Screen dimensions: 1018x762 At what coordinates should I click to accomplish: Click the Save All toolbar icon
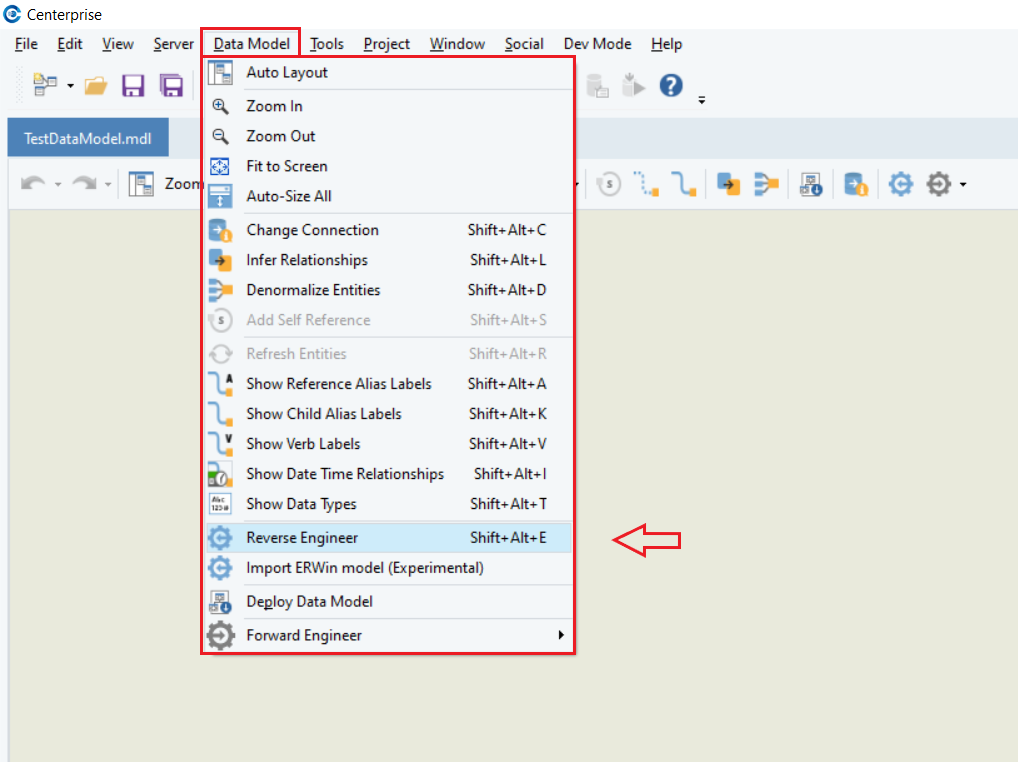172,86
